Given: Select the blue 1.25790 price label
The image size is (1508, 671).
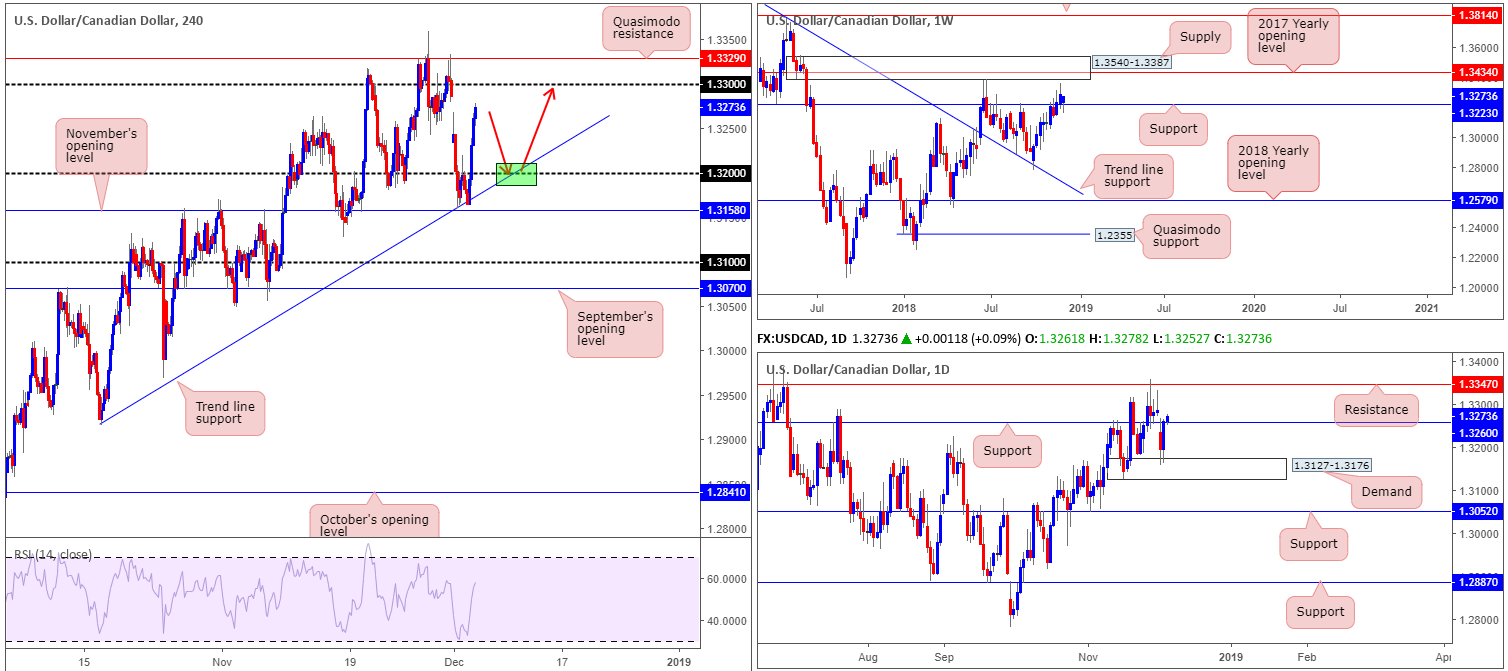Looking at the screenshot, I should [x=1478, y=201].
